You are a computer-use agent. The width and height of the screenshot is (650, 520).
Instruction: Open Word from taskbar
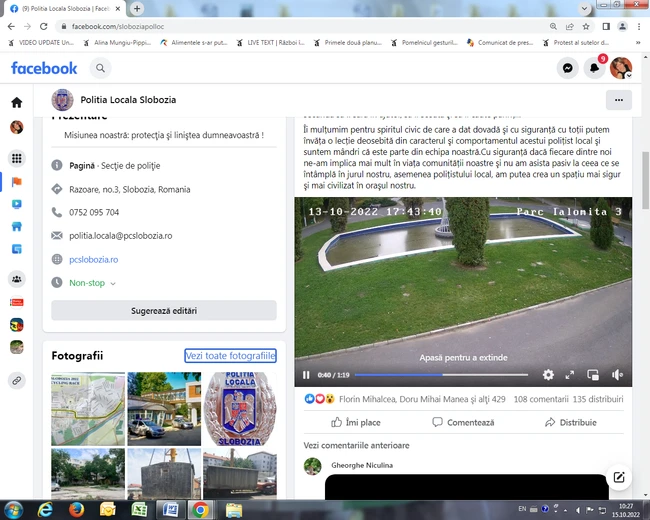pos(170,510)
